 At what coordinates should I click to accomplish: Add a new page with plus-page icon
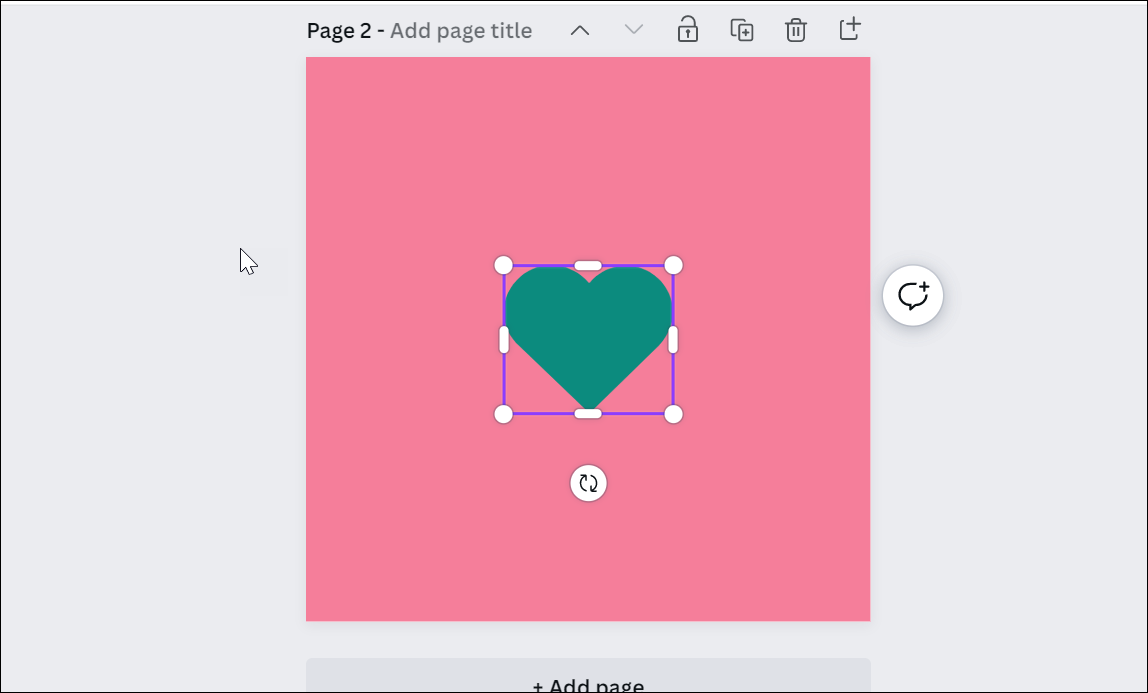(849, 29)
